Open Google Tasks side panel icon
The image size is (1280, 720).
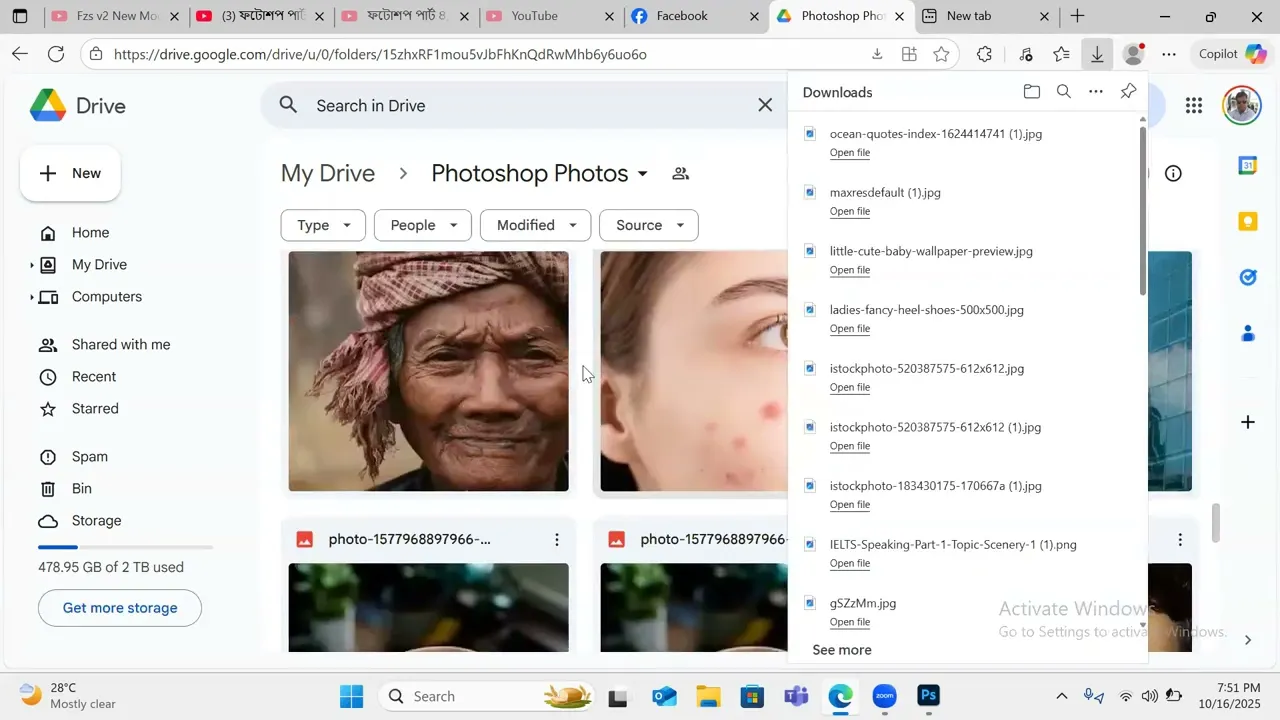pyautogui.click(x=1248, y=278)
